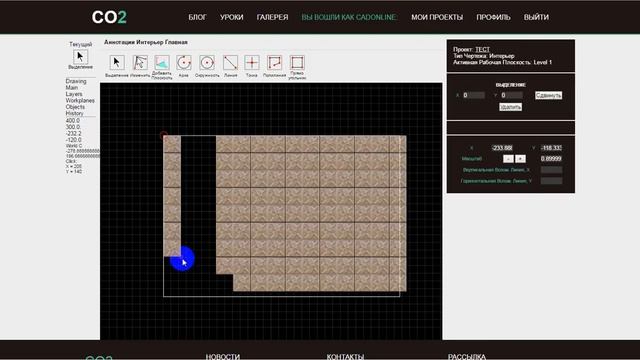Click the X coordinate field showing -233.888
The width and height of the screenshot is (640, 360).
pyautogui.click(x=502, y=148)
